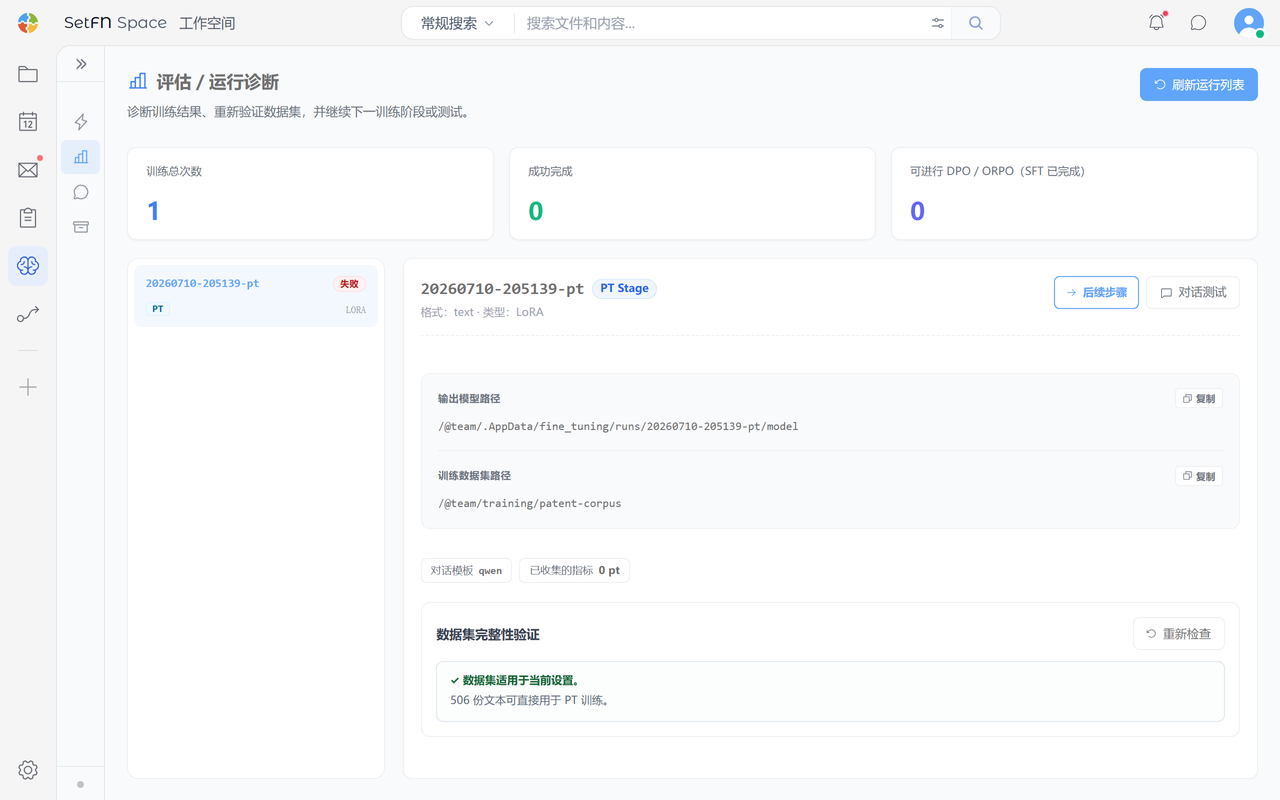Click the 重新检查 button
The width and height of the screenshot is (1280, 800).
point(1179,634)
